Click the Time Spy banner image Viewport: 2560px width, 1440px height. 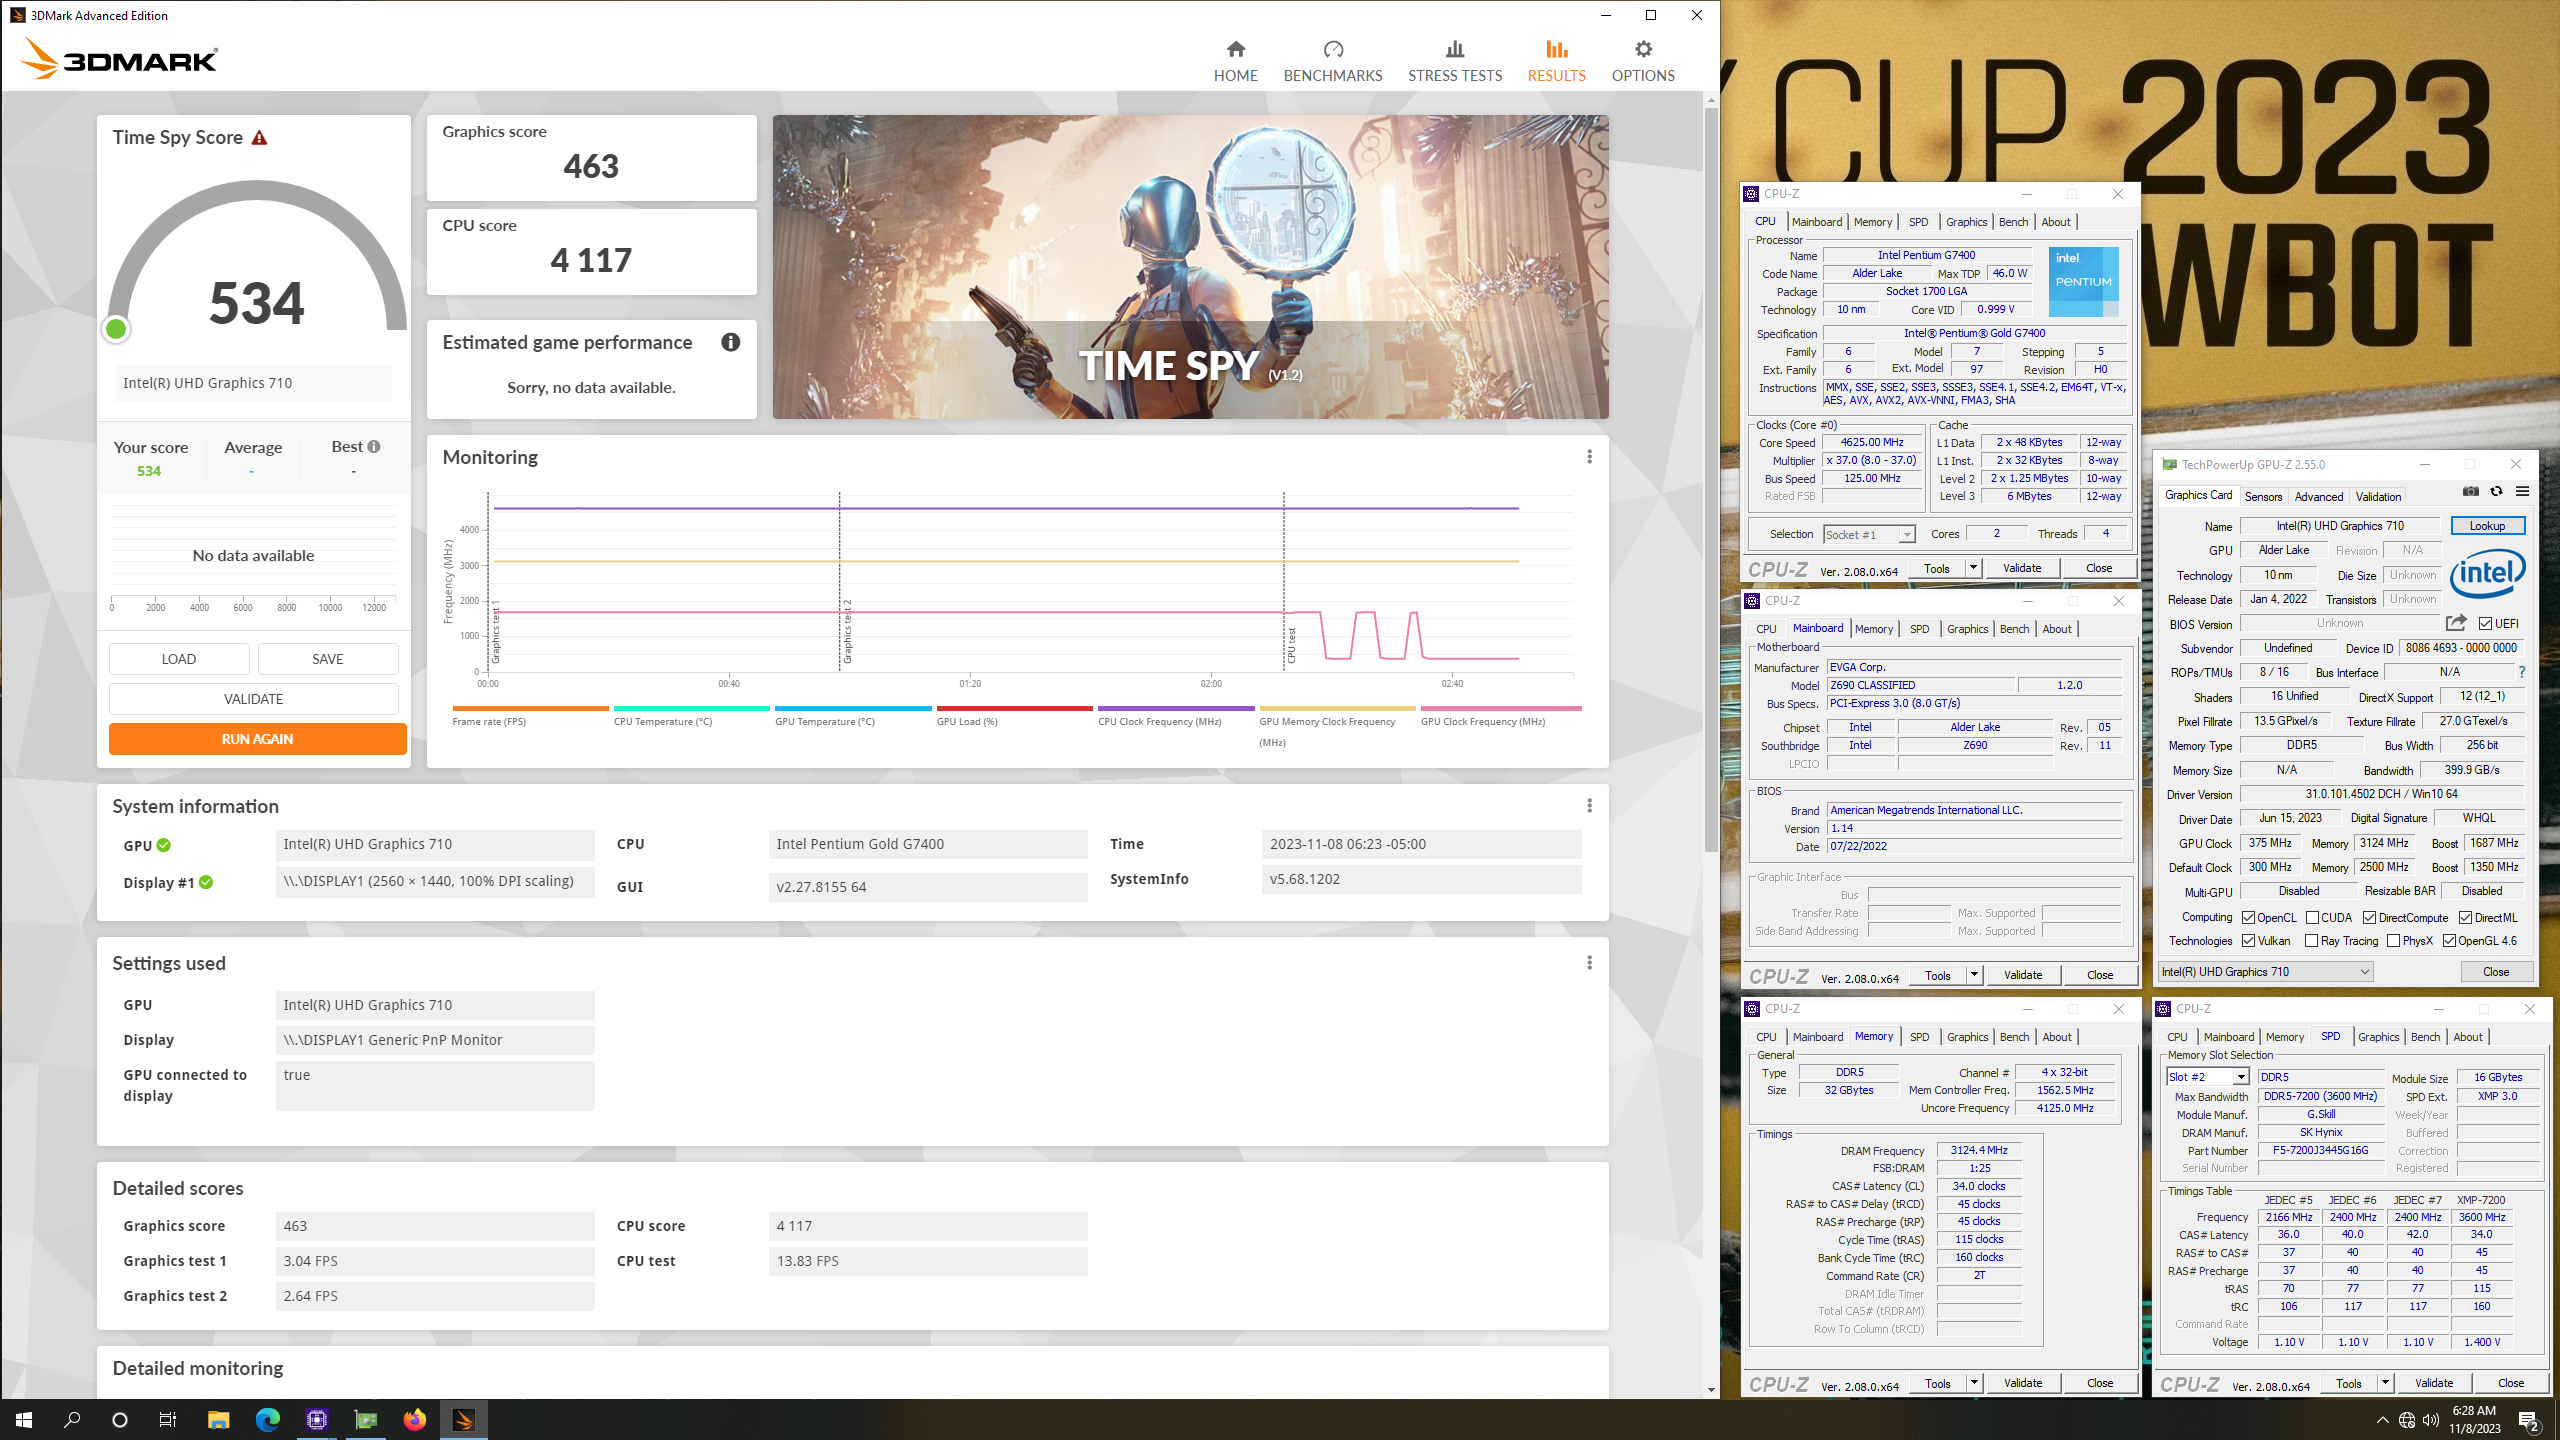[x=1190, y=267]
